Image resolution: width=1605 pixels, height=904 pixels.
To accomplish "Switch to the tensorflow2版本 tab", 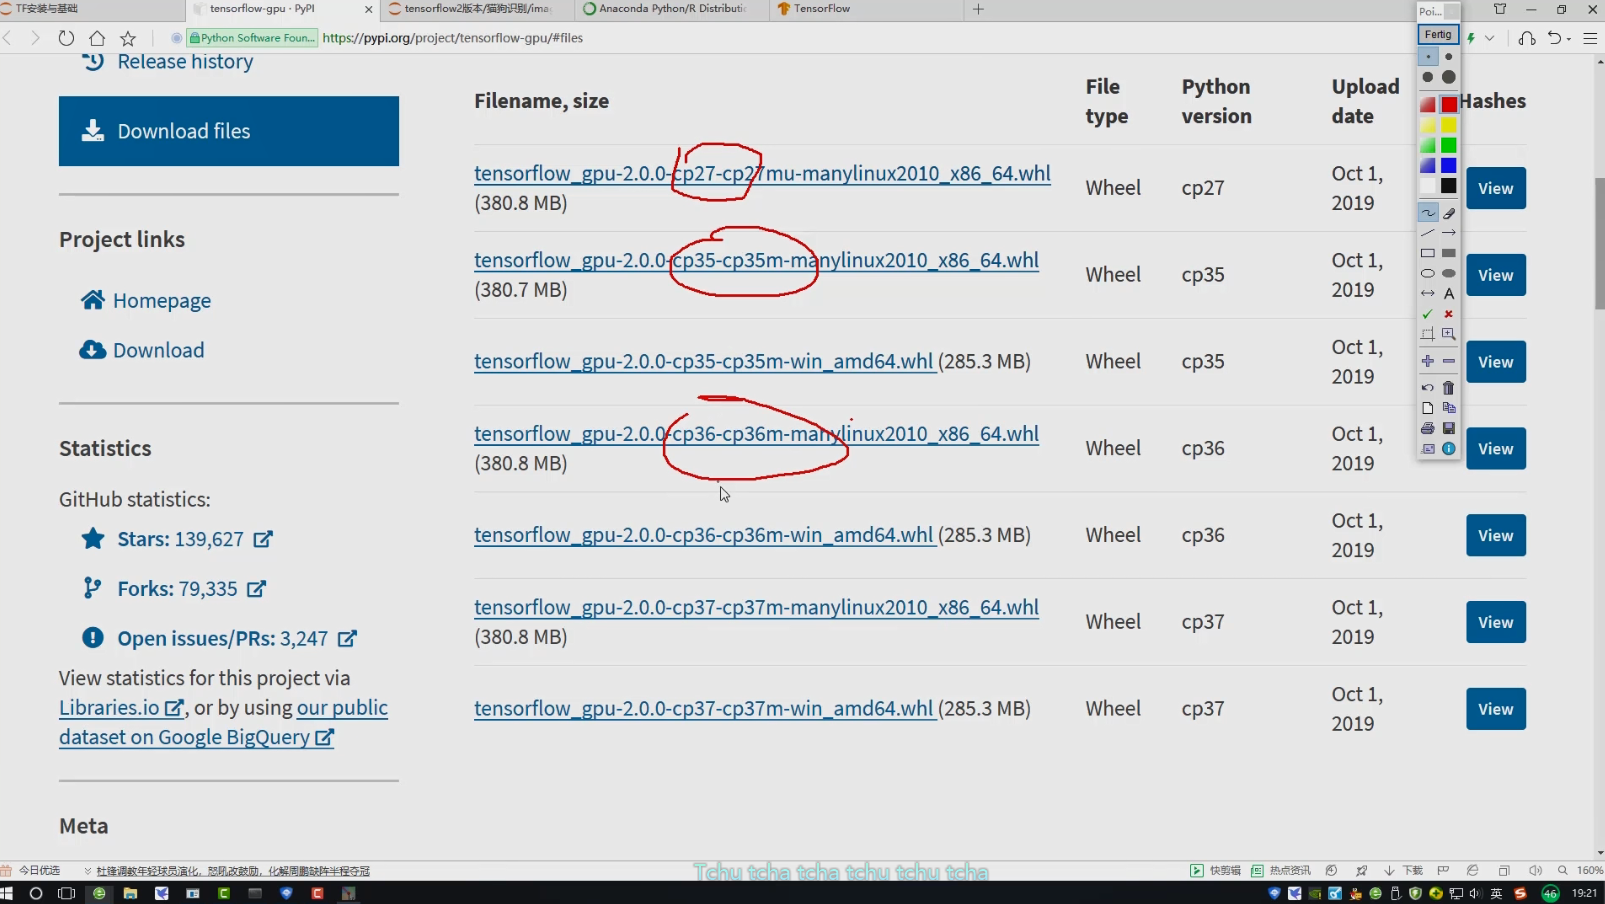I will 478,9.
